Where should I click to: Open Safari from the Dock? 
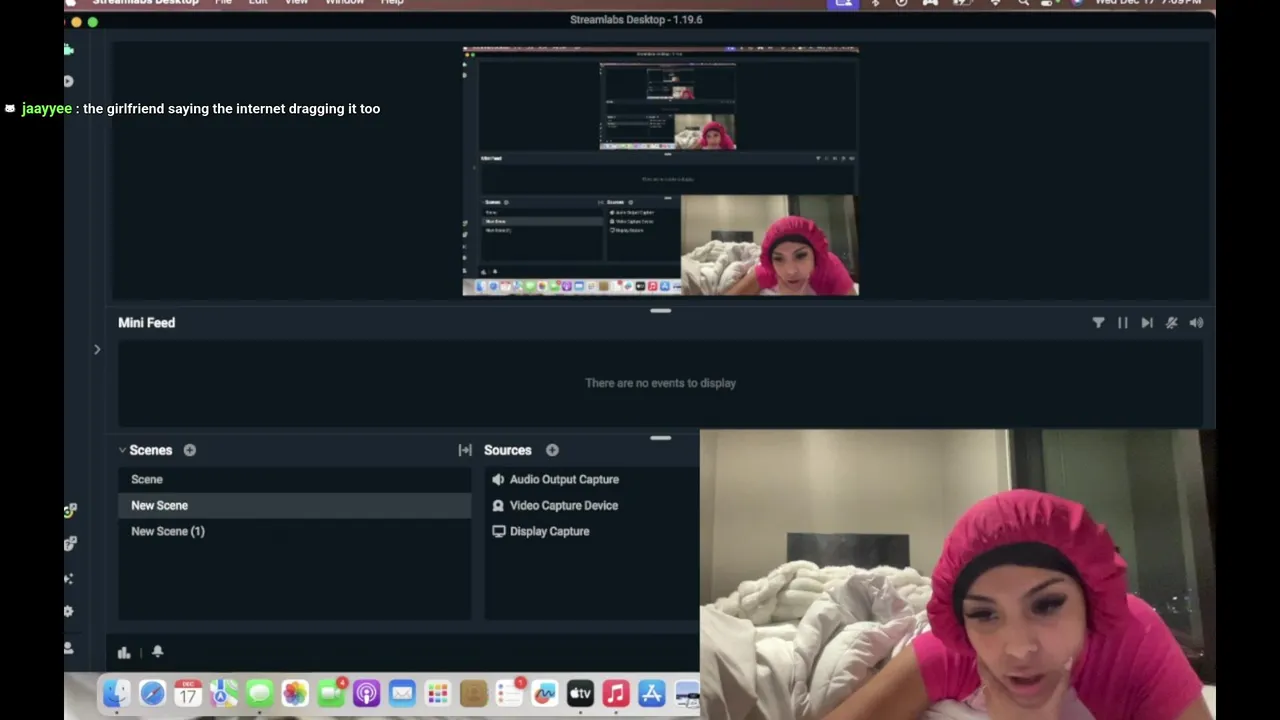pyautogui.click(x=152, y=693)
